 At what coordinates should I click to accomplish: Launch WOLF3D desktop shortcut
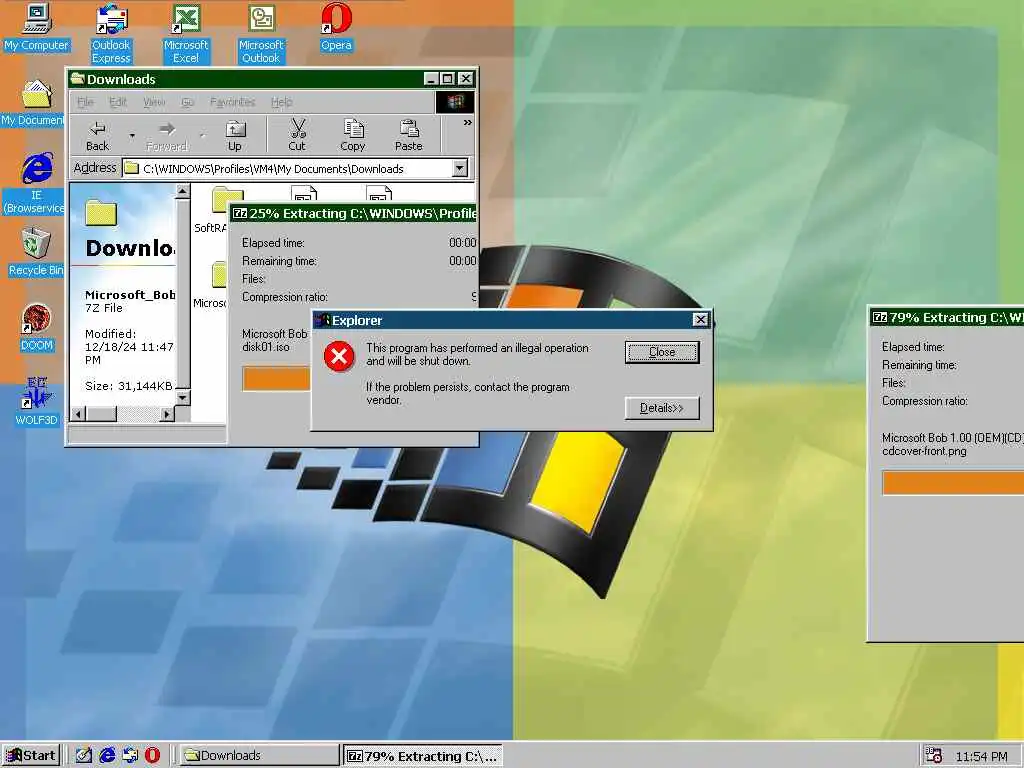(x=37, y=401)
